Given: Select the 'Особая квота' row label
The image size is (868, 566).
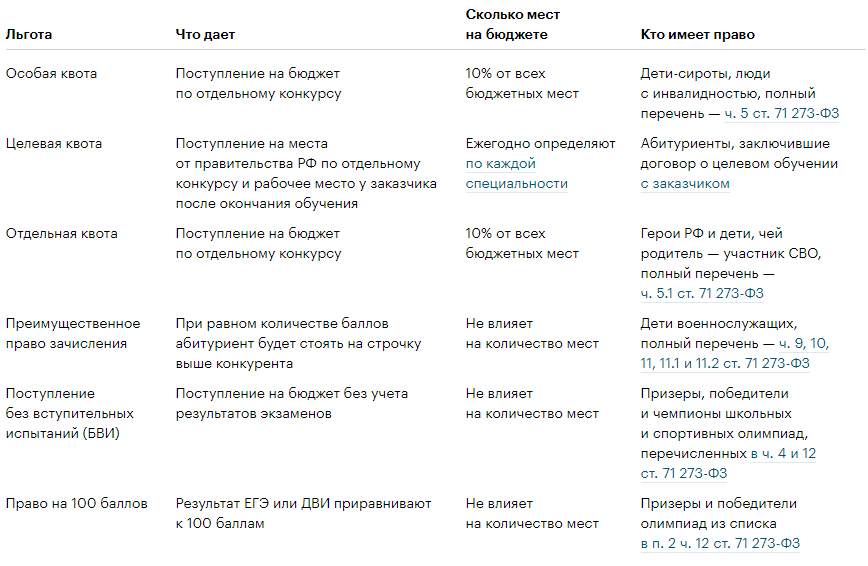Looking at the screenshot, I should [52, 73].
